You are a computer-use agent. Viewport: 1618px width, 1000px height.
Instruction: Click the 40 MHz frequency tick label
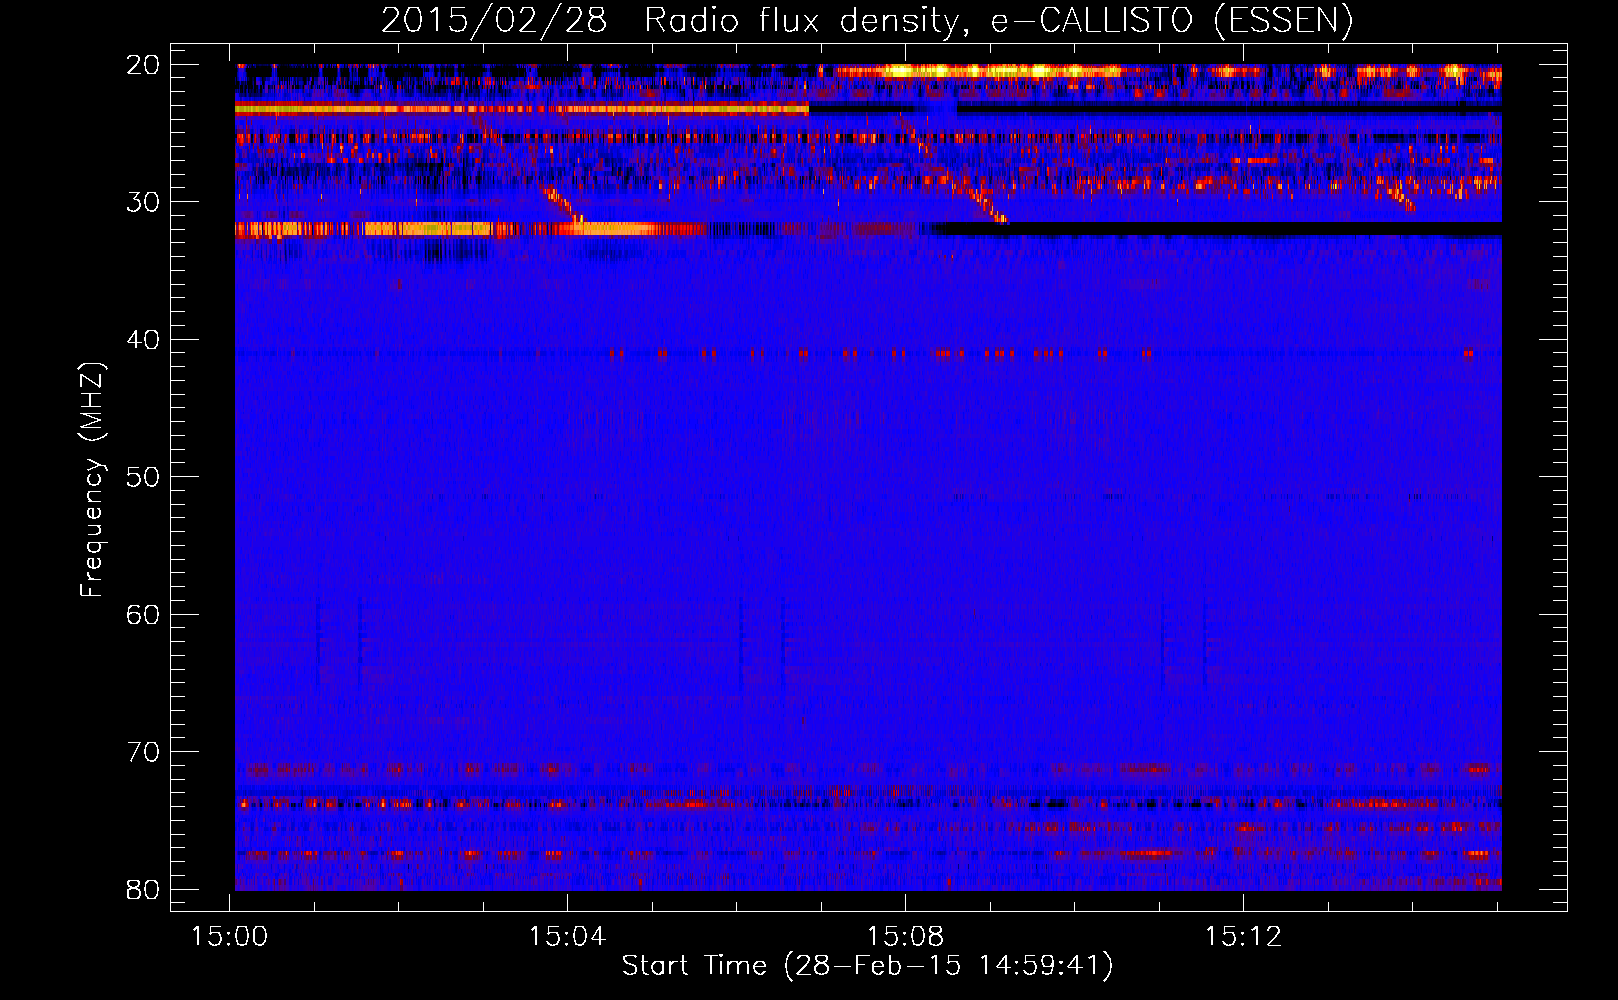point(143,340)
